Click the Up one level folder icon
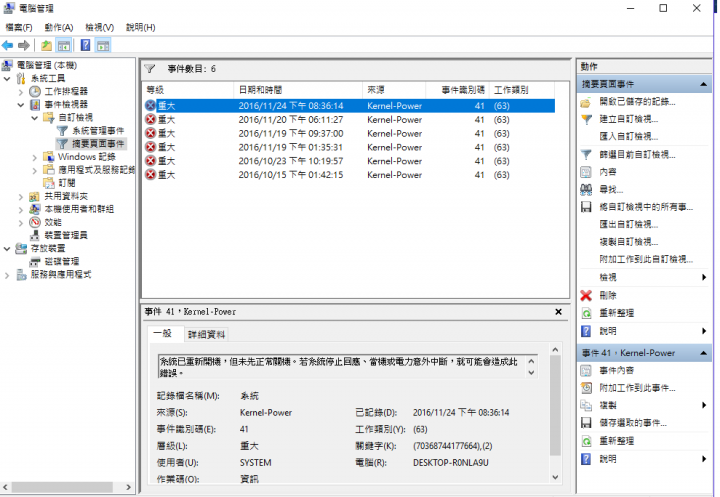This screenshot has height=497, width=720. coord(46,45)
